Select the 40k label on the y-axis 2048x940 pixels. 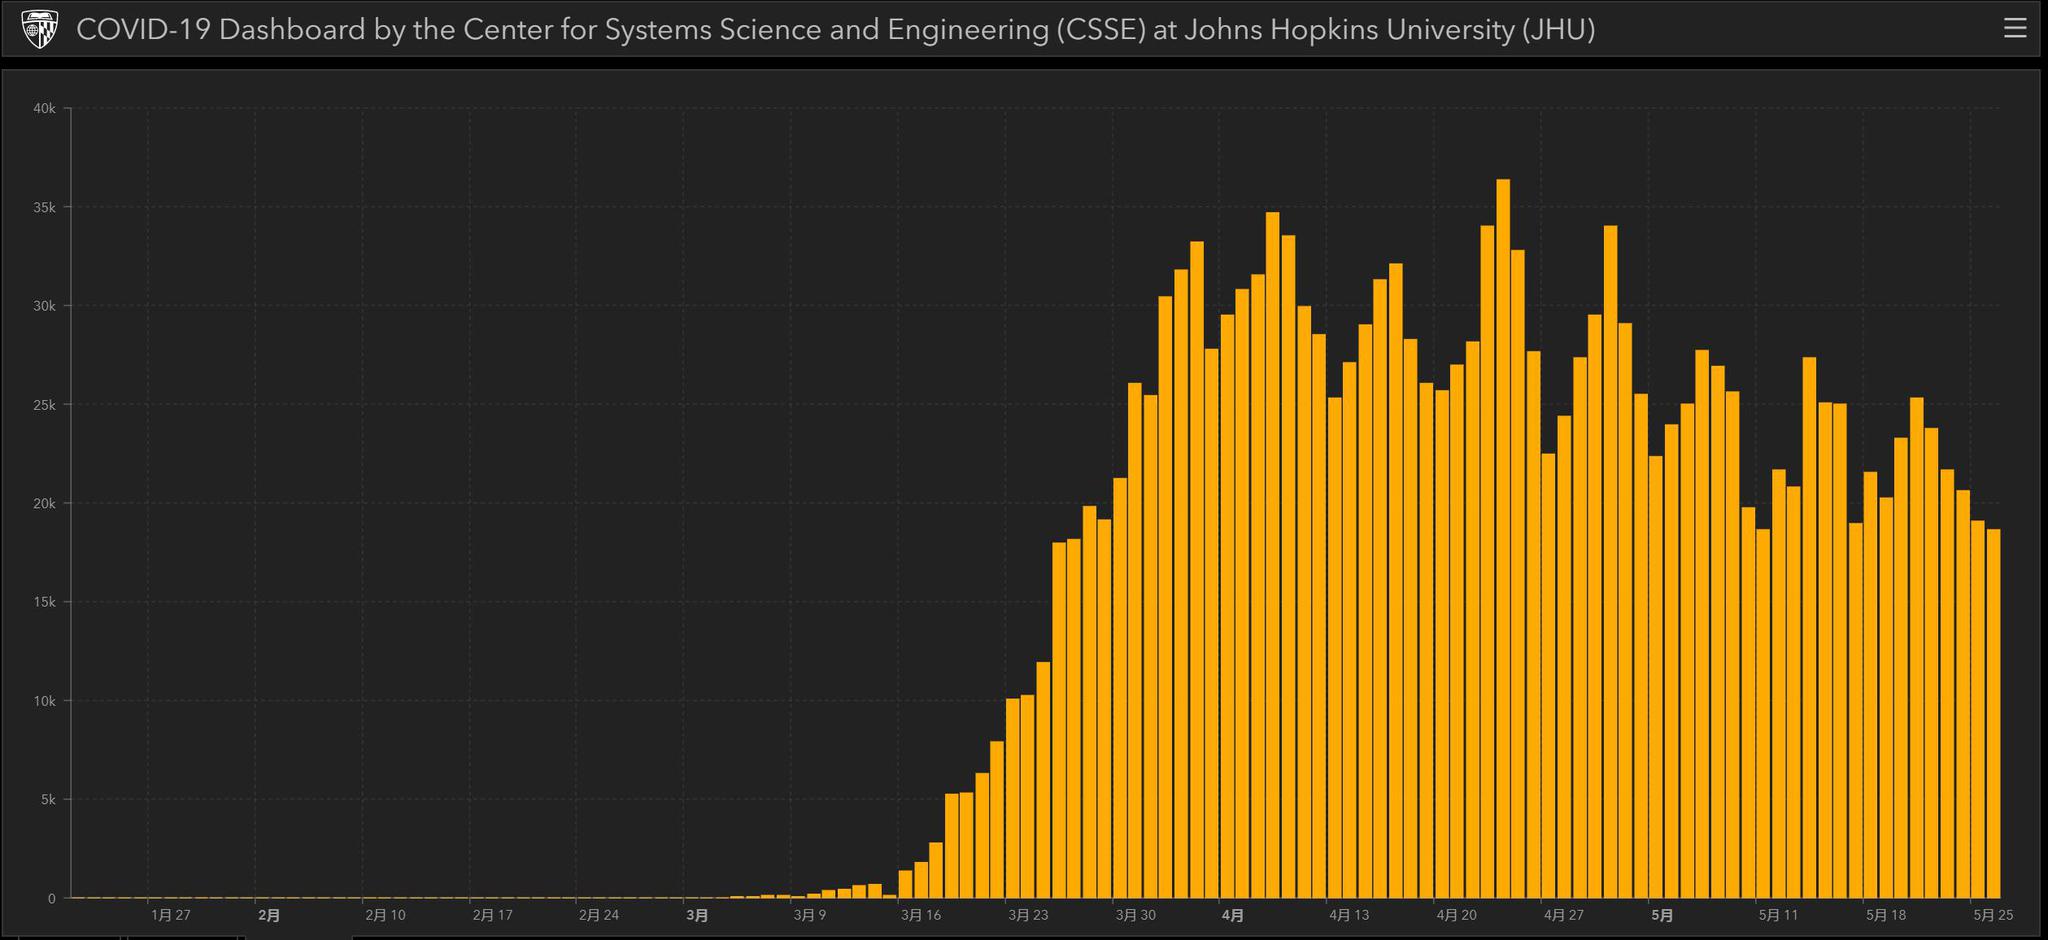[45, 108]
